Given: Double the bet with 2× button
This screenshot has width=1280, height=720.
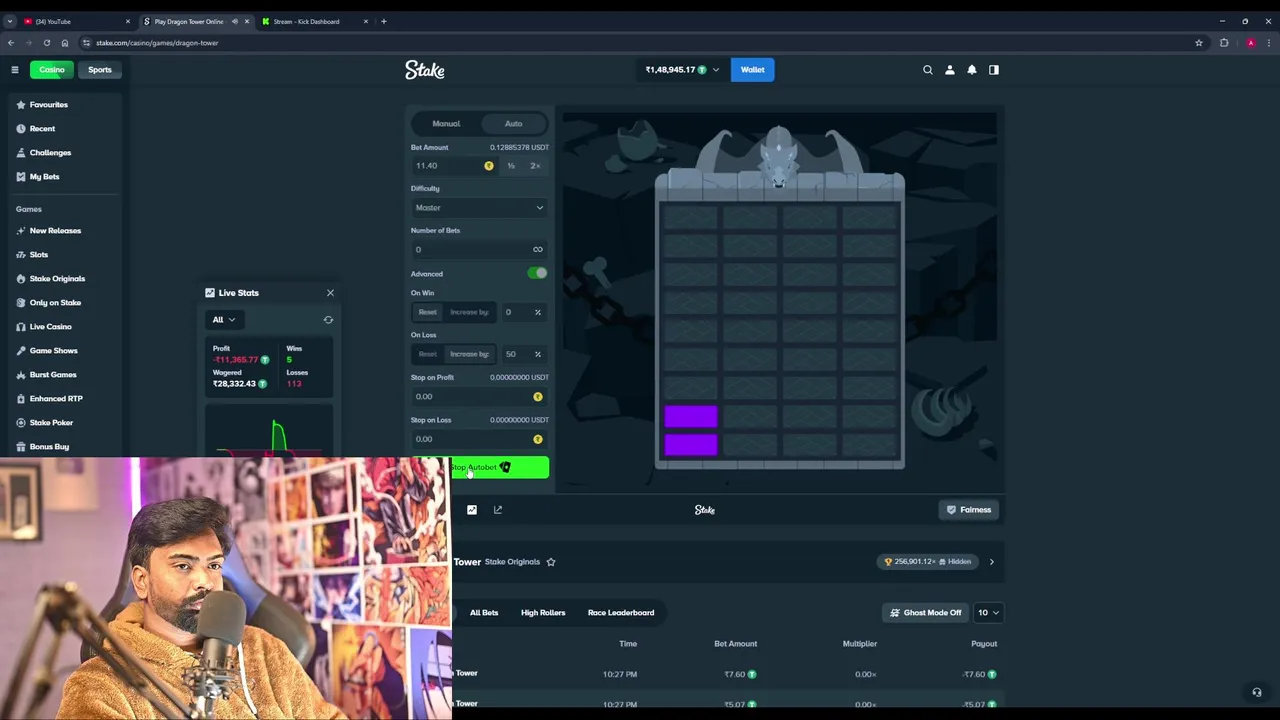Looking at the screenshot, I should click(535, 166).
